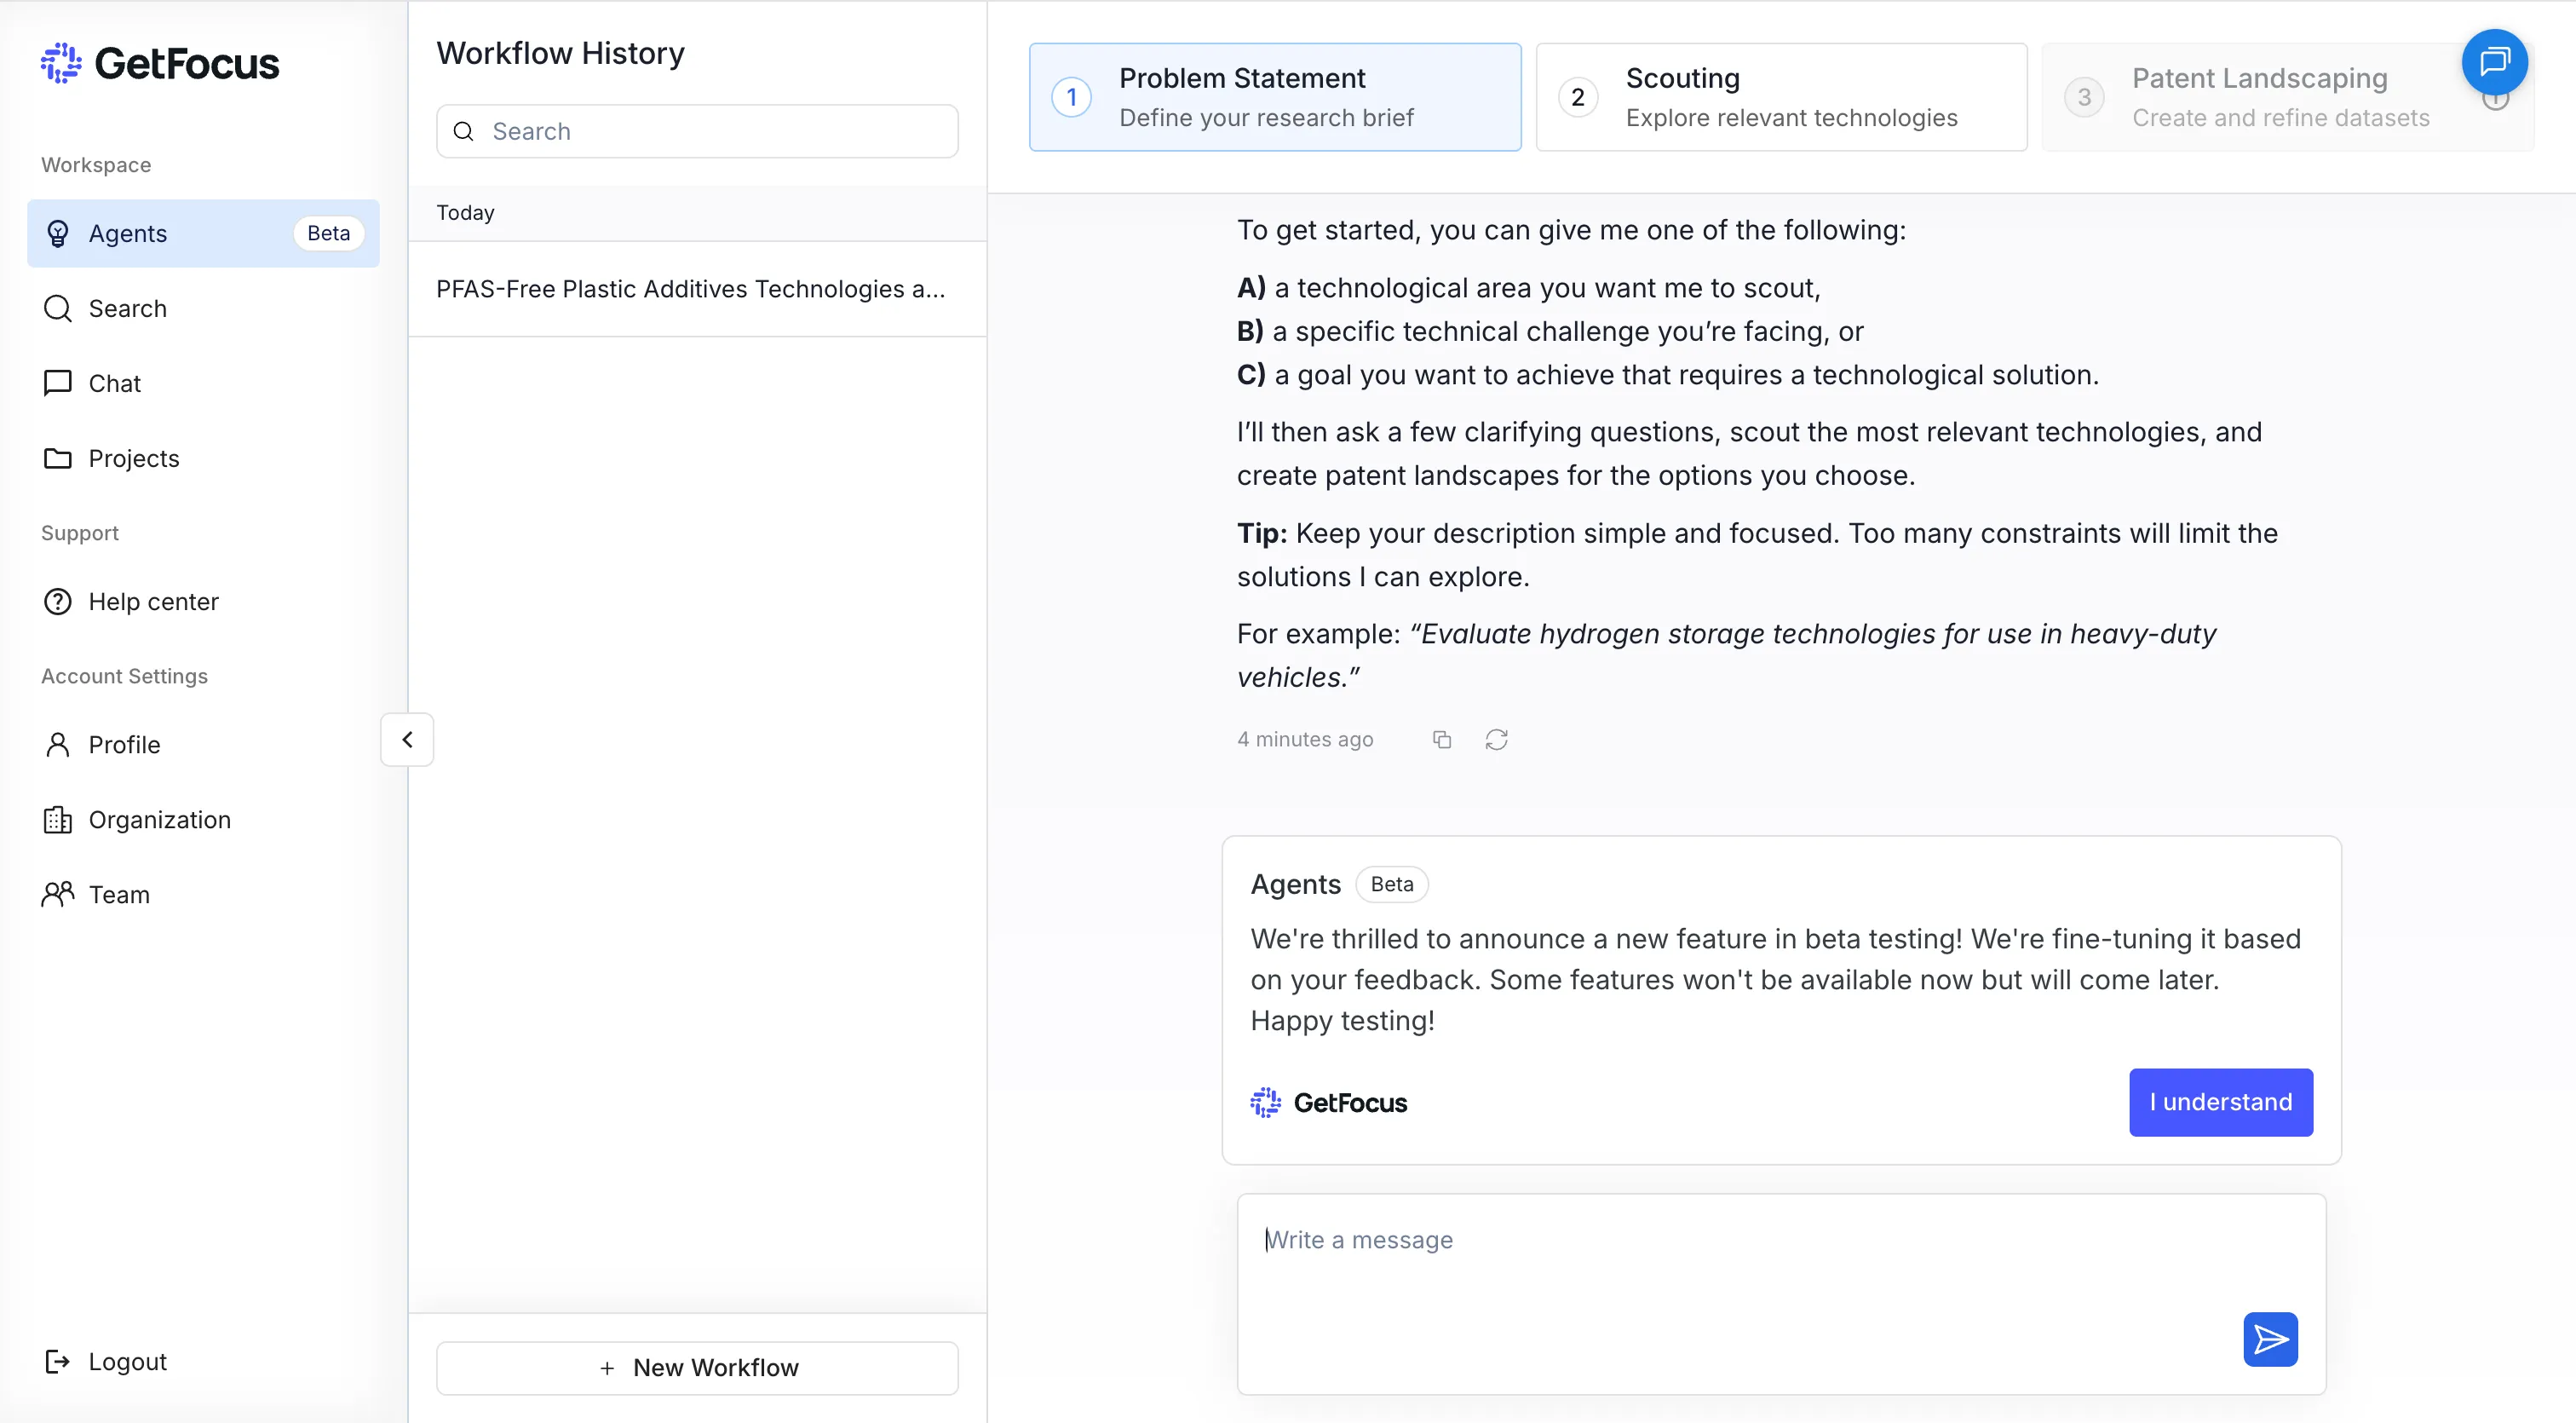Open the Search page from sidebar

point(203,308)
